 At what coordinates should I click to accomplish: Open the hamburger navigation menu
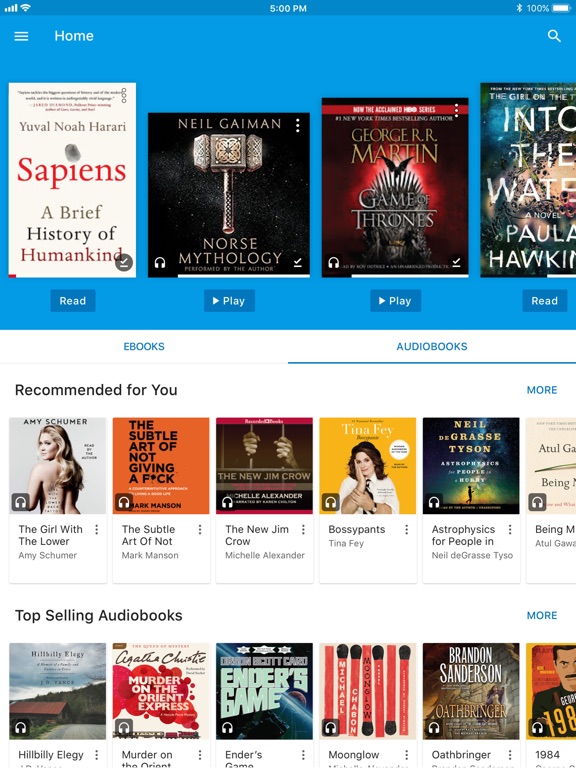pos(21,36)
